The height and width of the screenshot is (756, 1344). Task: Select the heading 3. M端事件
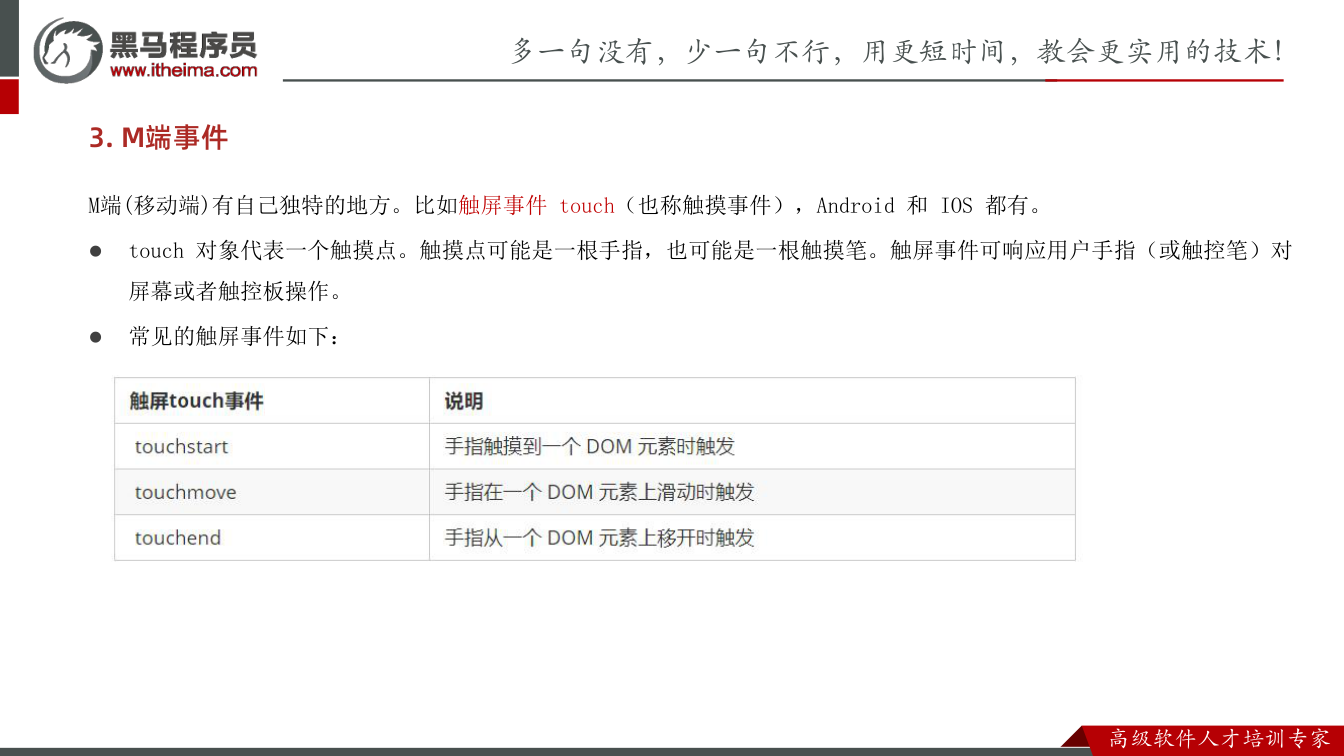pos(159,137)
